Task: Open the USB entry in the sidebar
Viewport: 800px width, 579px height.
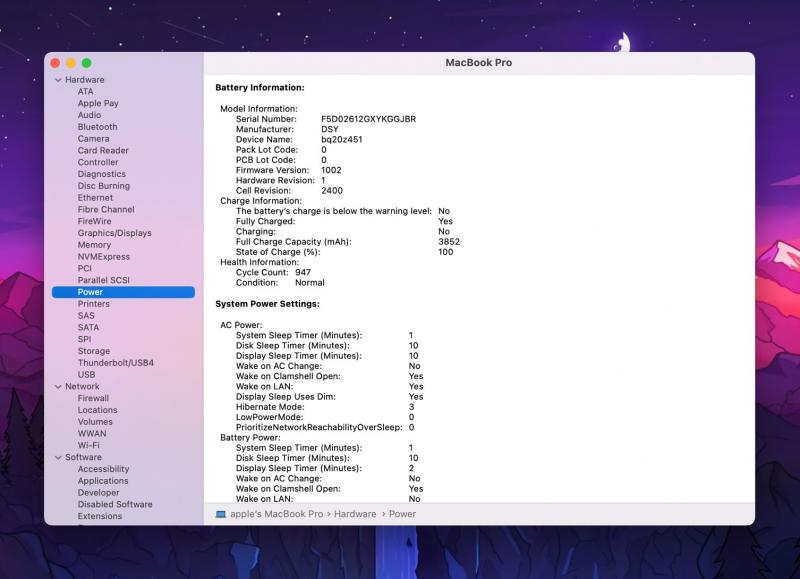Action: click(86, 374)
